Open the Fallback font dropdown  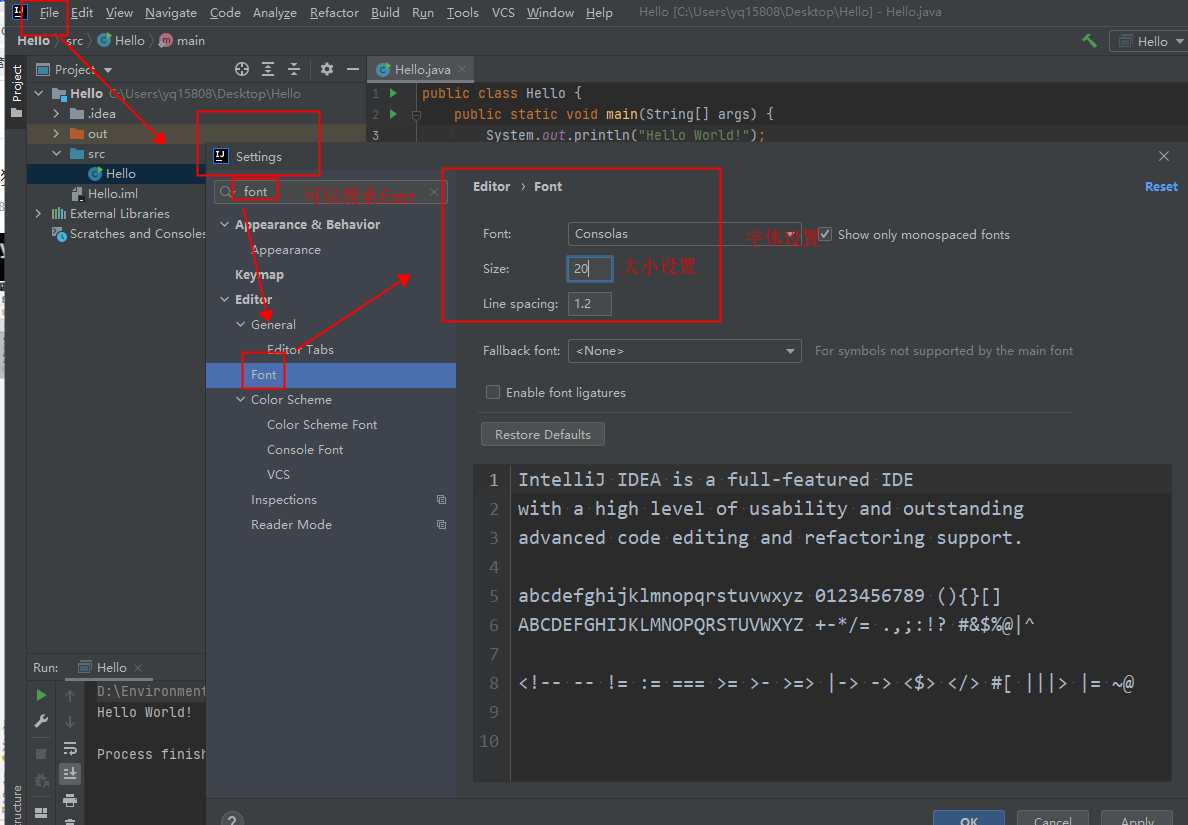click(x=684, y=351)
